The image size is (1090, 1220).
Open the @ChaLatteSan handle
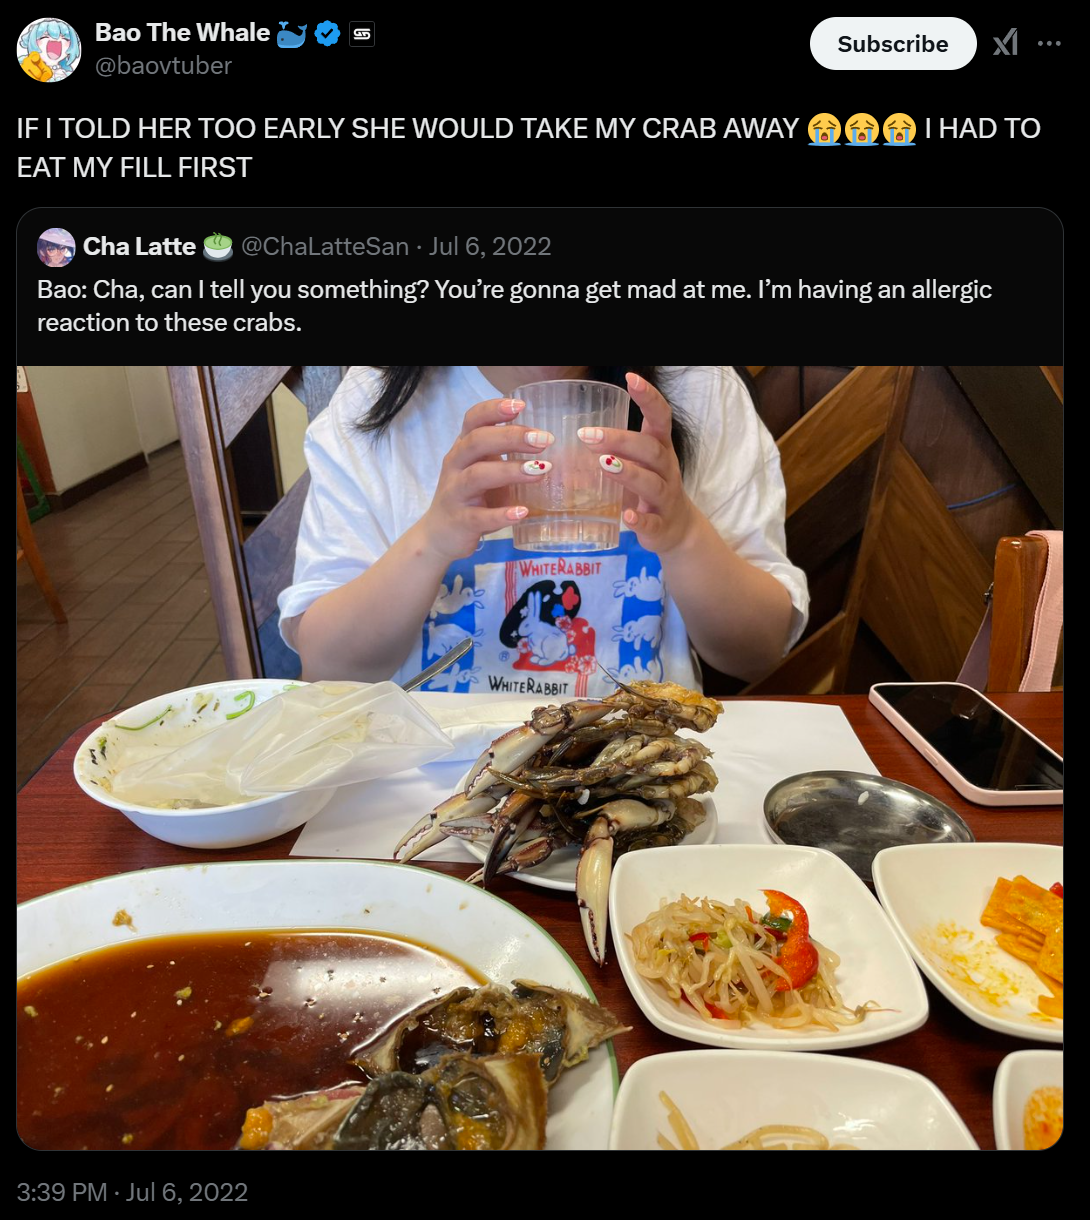click(325, 246)
